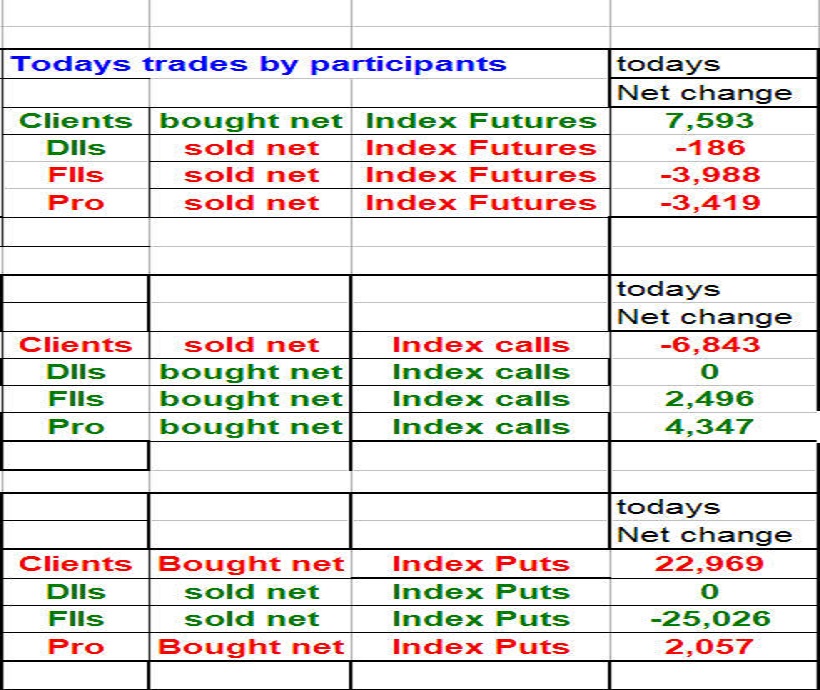Click the DIIs zero value for Index Puts
Viewport: 820px width, 690px height.
[709, 591]
